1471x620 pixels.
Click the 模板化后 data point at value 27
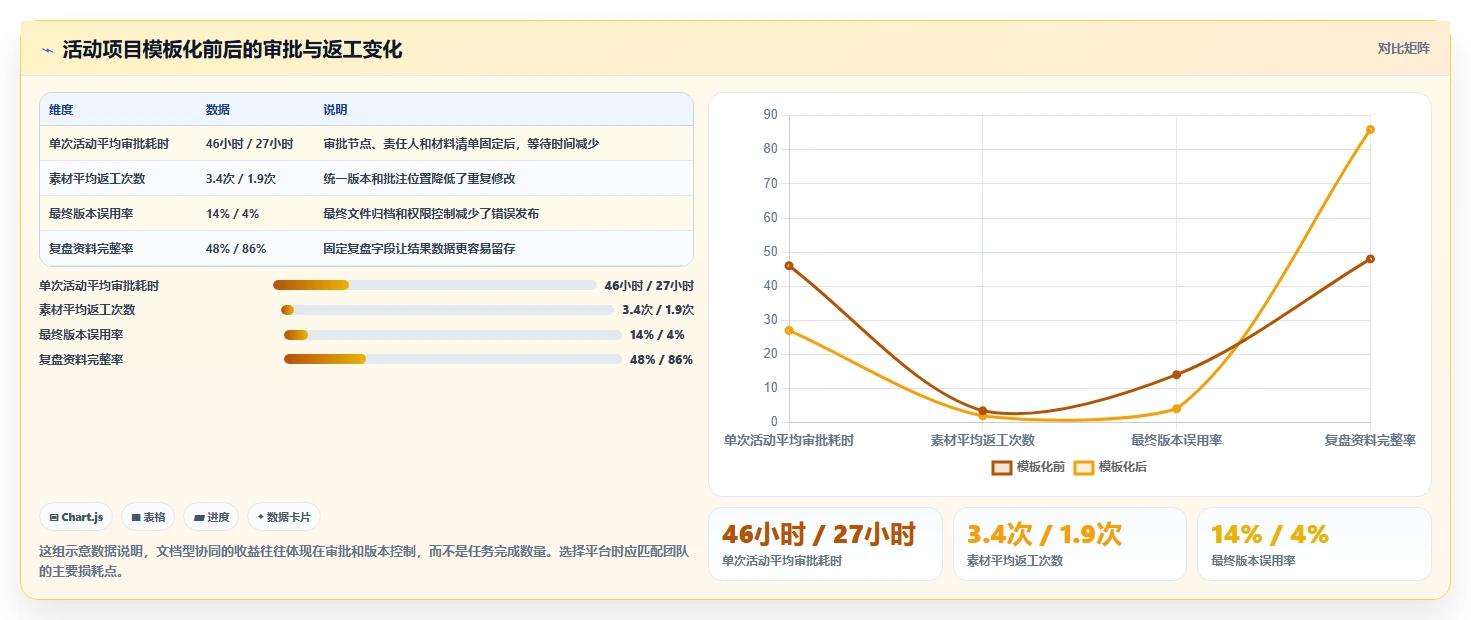point(789,330)
